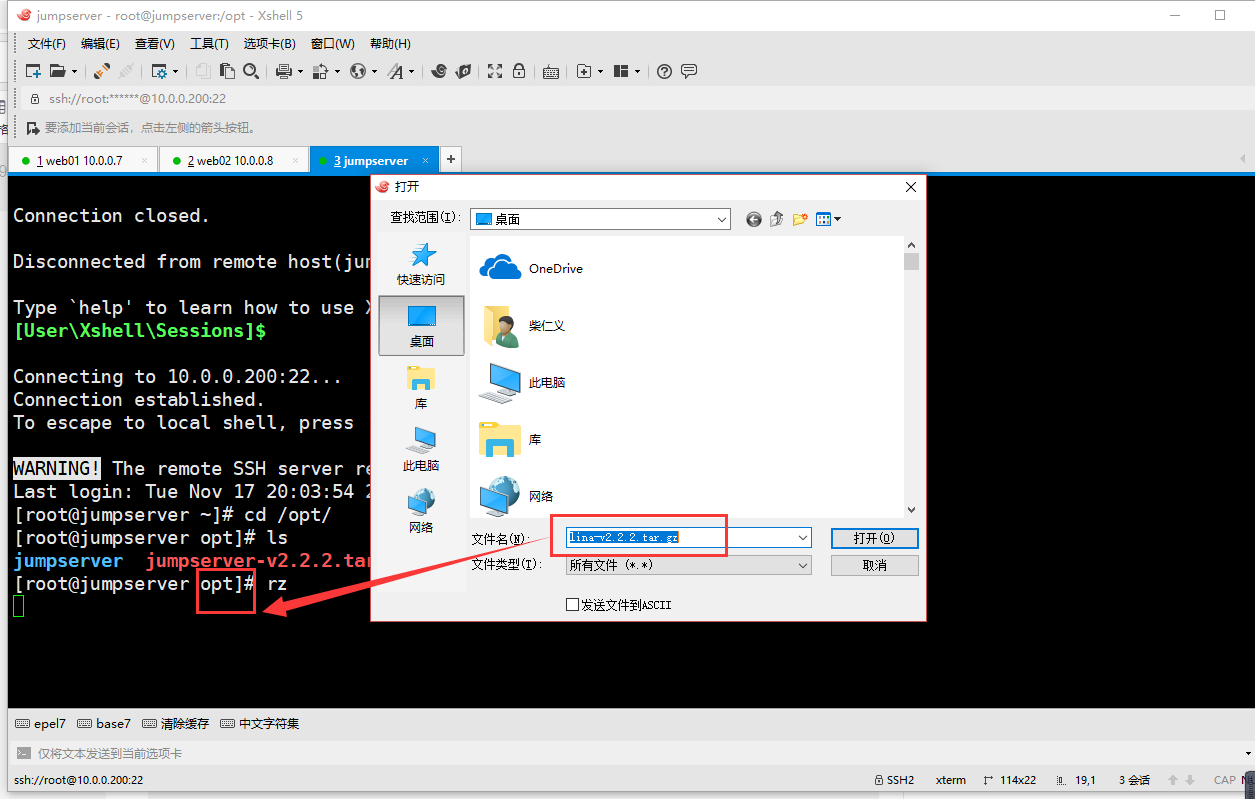The height and width of the screenshot is (799, 1255).
Task: Expand the 查找范围 桌面 dropdown
Action: tap(722, 219)
